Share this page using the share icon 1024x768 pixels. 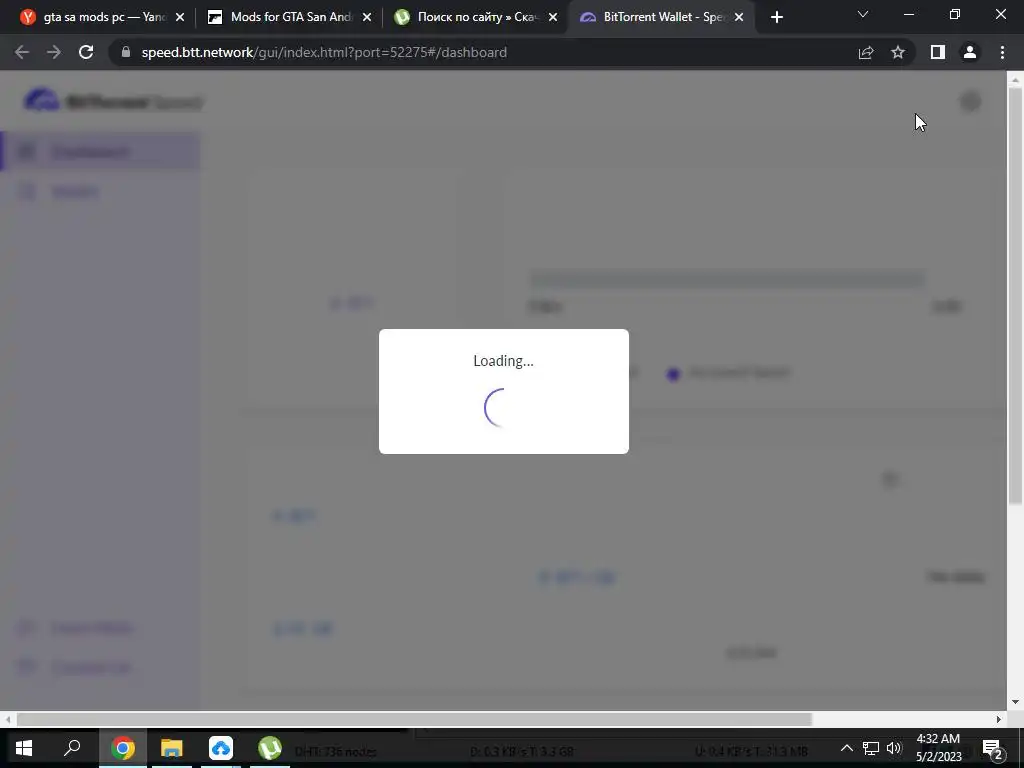click(866, 52)
